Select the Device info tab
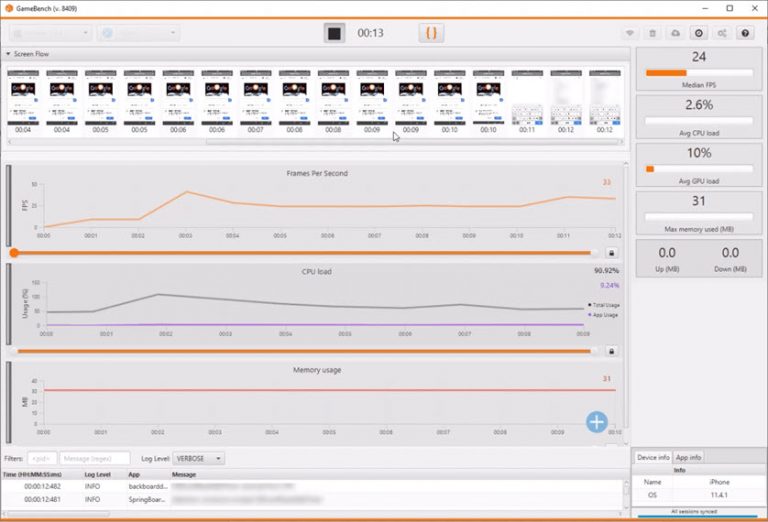The width and height of the screenshot is (768, 522). coord(652,457)
